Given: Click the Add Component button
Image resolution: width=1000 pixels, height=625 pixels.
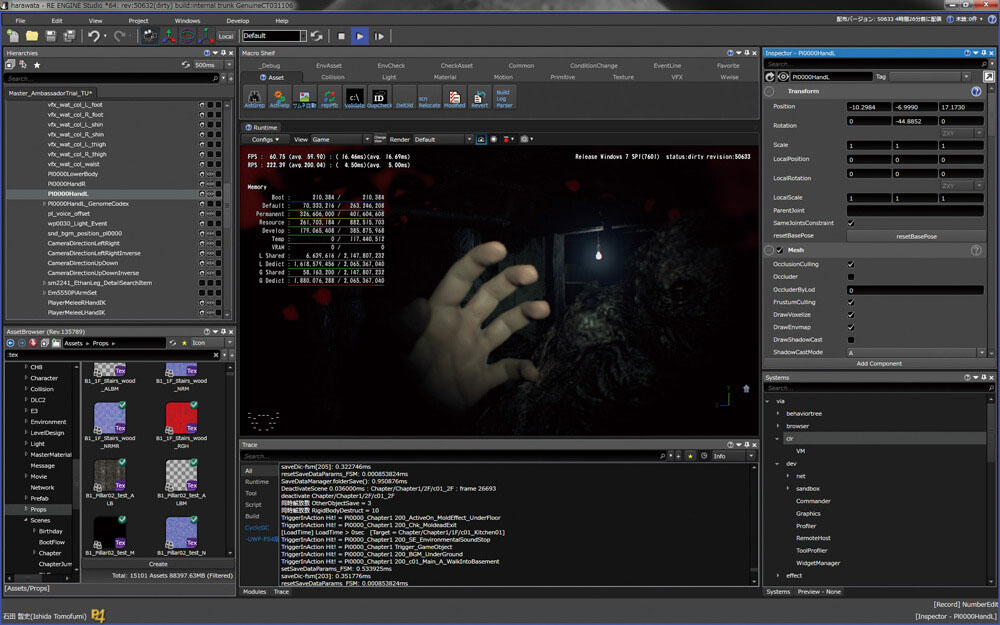Looking at the screenshot, I should tap(878, 364).
